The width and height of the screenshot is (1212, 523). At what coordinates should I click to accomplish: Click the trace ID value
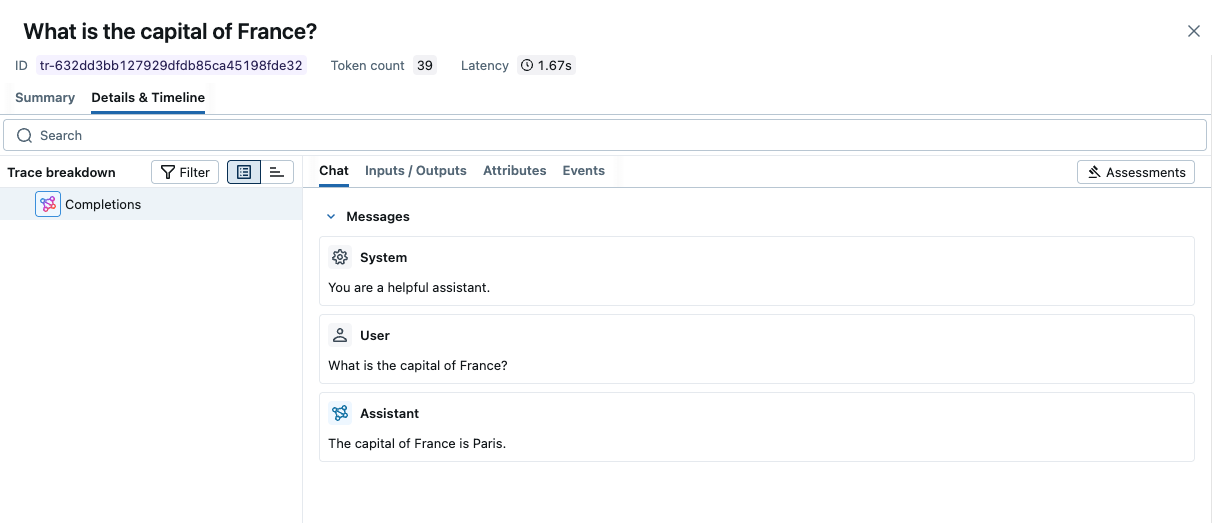[x=170, y=65]
